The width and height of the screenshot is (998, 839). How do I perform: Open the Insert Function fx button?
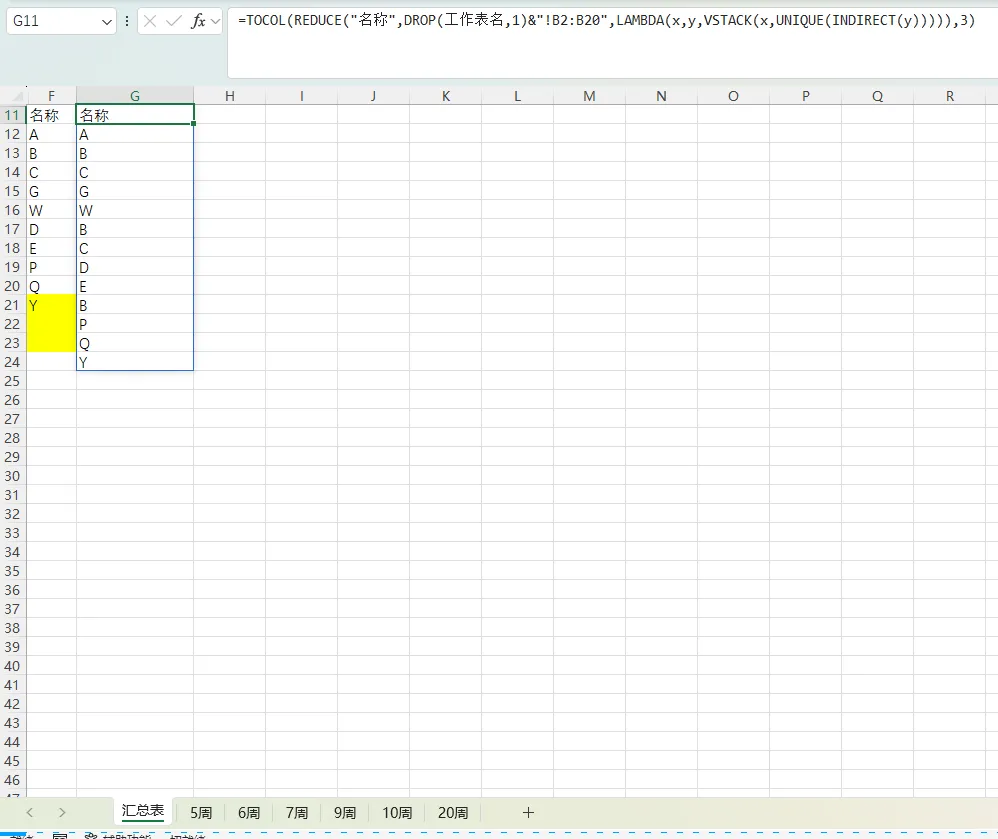pos(199,21)
